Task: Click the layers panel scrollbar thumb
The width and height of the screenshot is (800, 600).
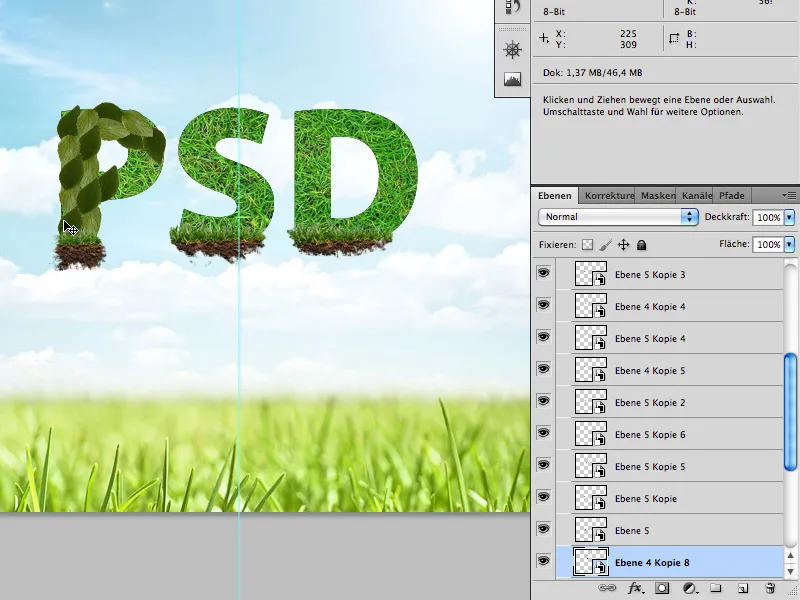Action: point(790,412)
